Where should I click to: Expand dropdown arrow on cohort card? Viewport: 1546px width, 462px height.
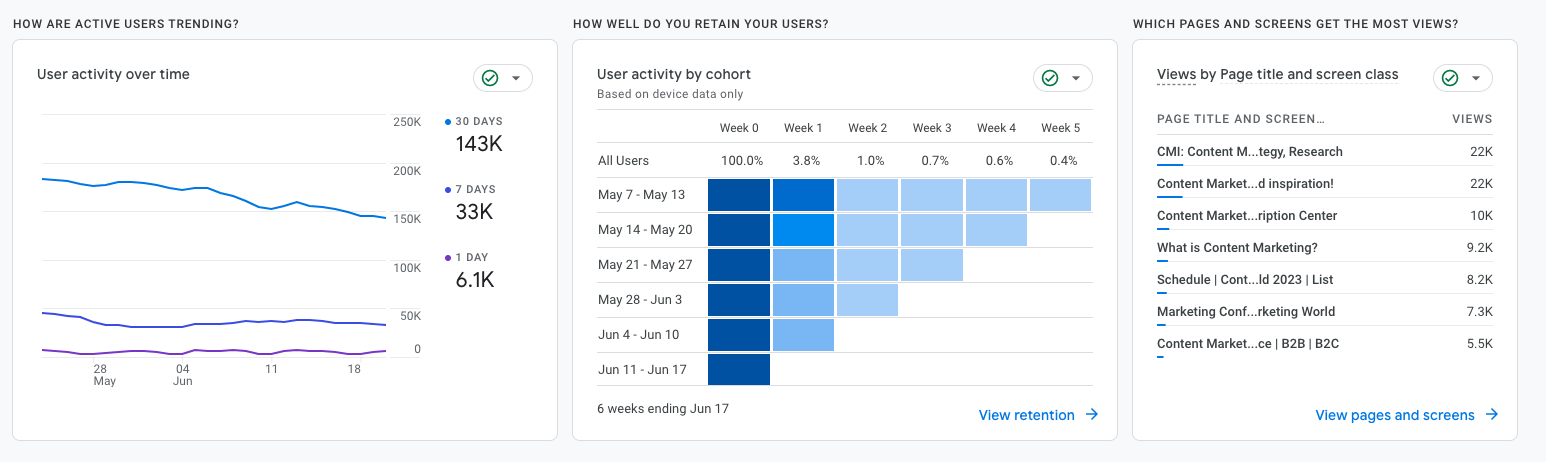1076,78
